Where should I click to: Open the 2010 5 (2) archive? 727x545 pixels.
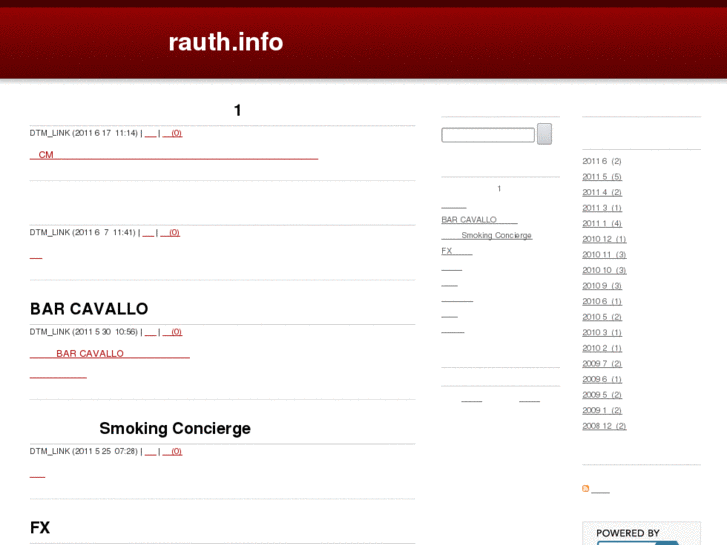click(x=602, y=317)
